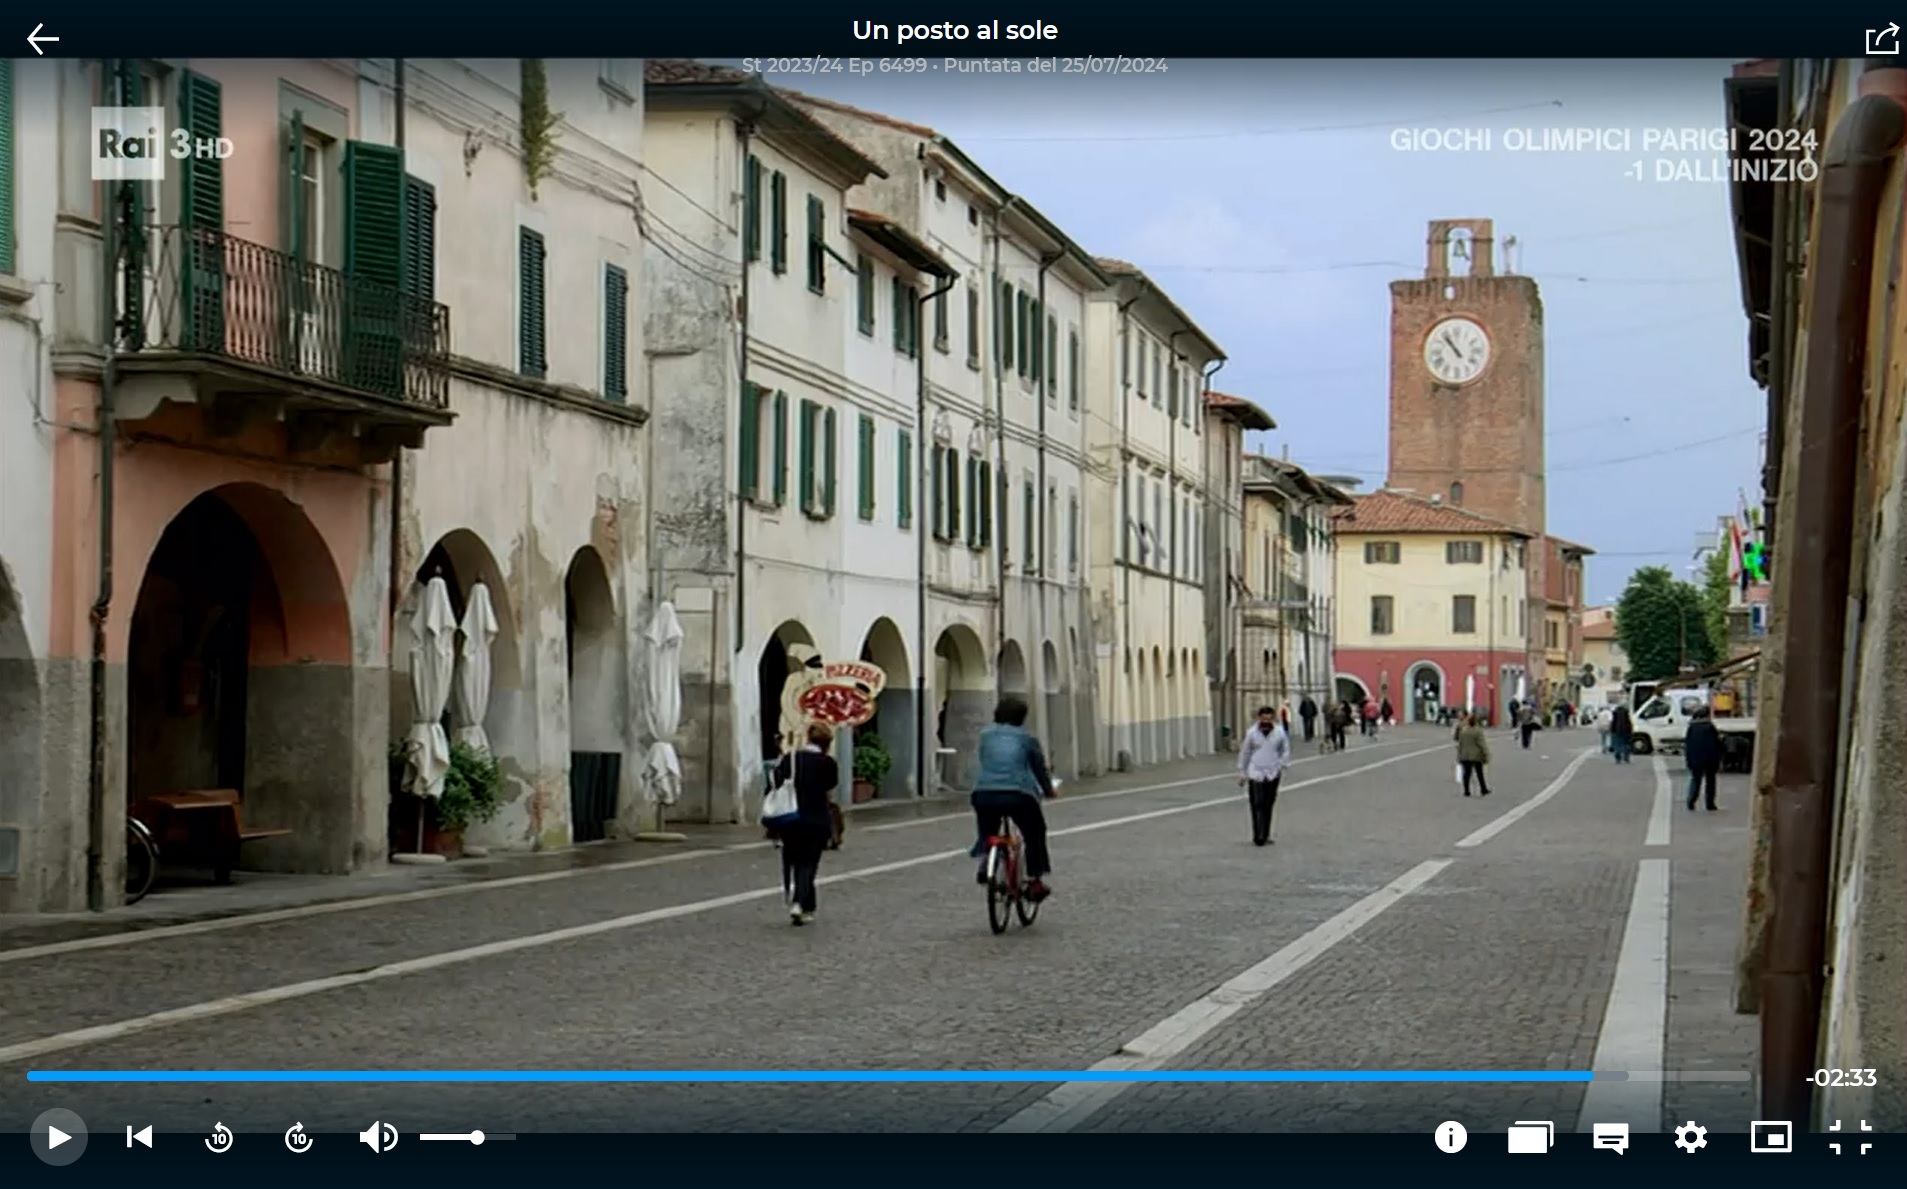Image resolution: width=1907 pixels, height=1189 pixels.
Task: Skip forward 10 seconds
Action: point(299,1137)
